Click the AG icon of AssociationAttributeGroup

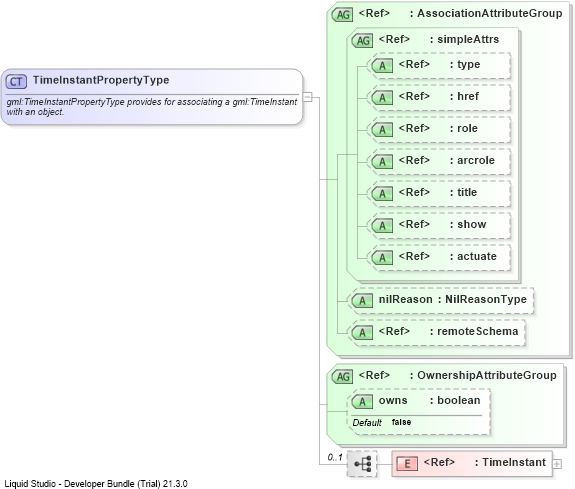(342, 15)
